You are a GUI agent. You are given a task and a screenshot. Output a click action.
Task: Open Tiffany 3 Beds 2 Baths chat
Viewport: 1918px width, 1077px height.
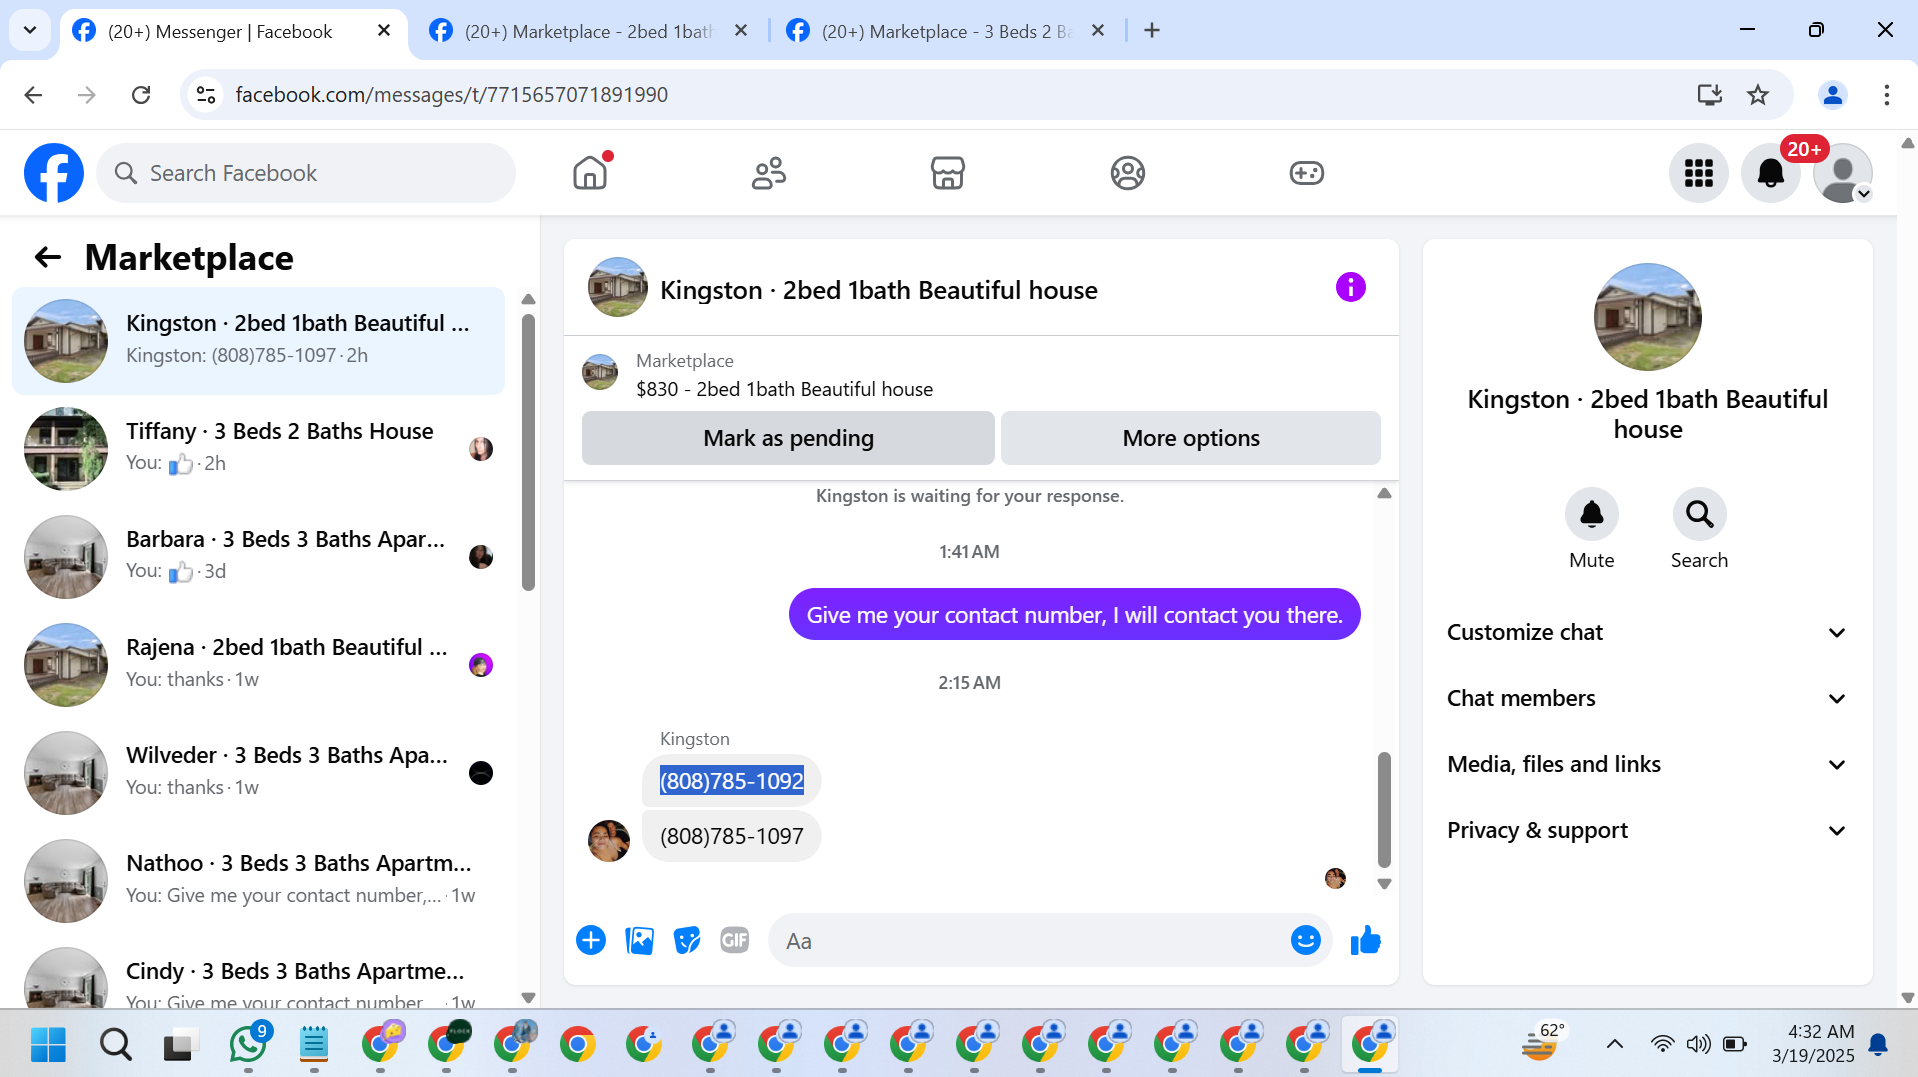click(x=258, y=449)
